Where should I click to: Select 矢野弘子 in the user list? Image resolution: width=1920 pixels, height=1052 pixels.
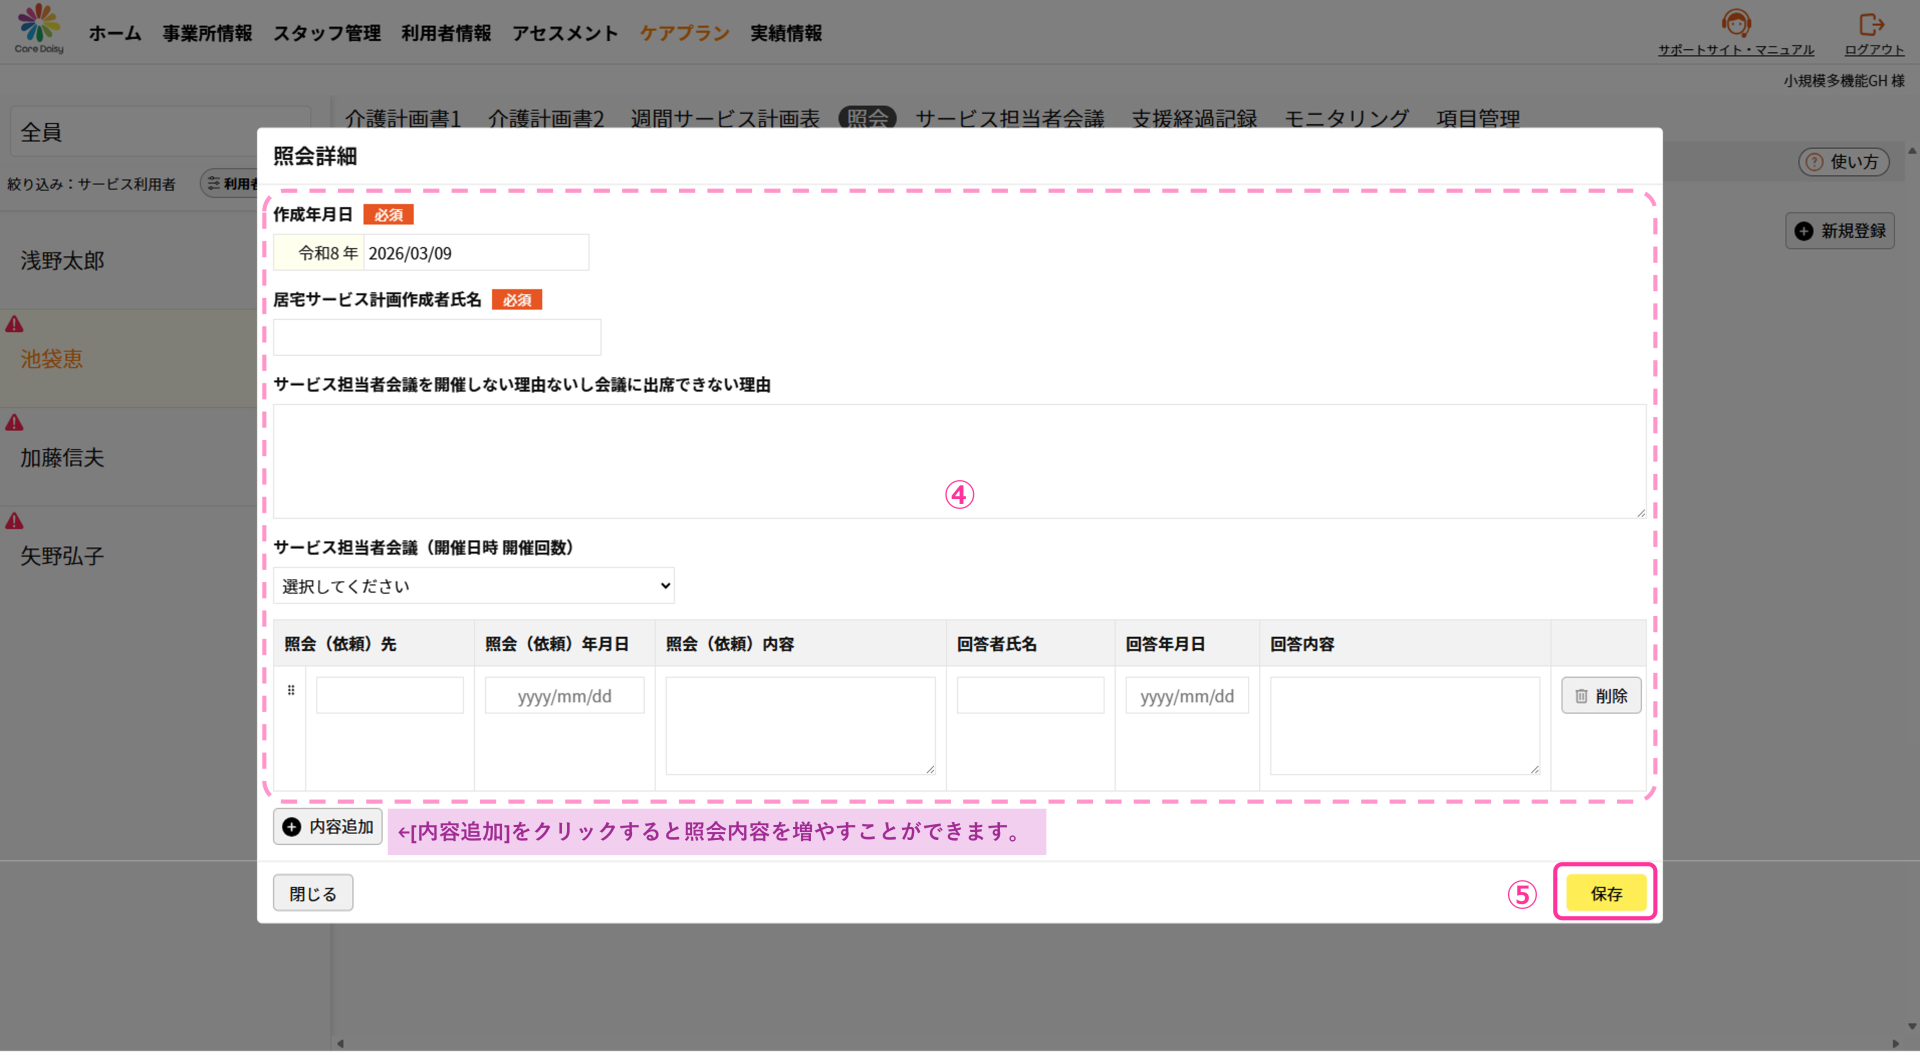pyautogui.click(x=62, y=556)
